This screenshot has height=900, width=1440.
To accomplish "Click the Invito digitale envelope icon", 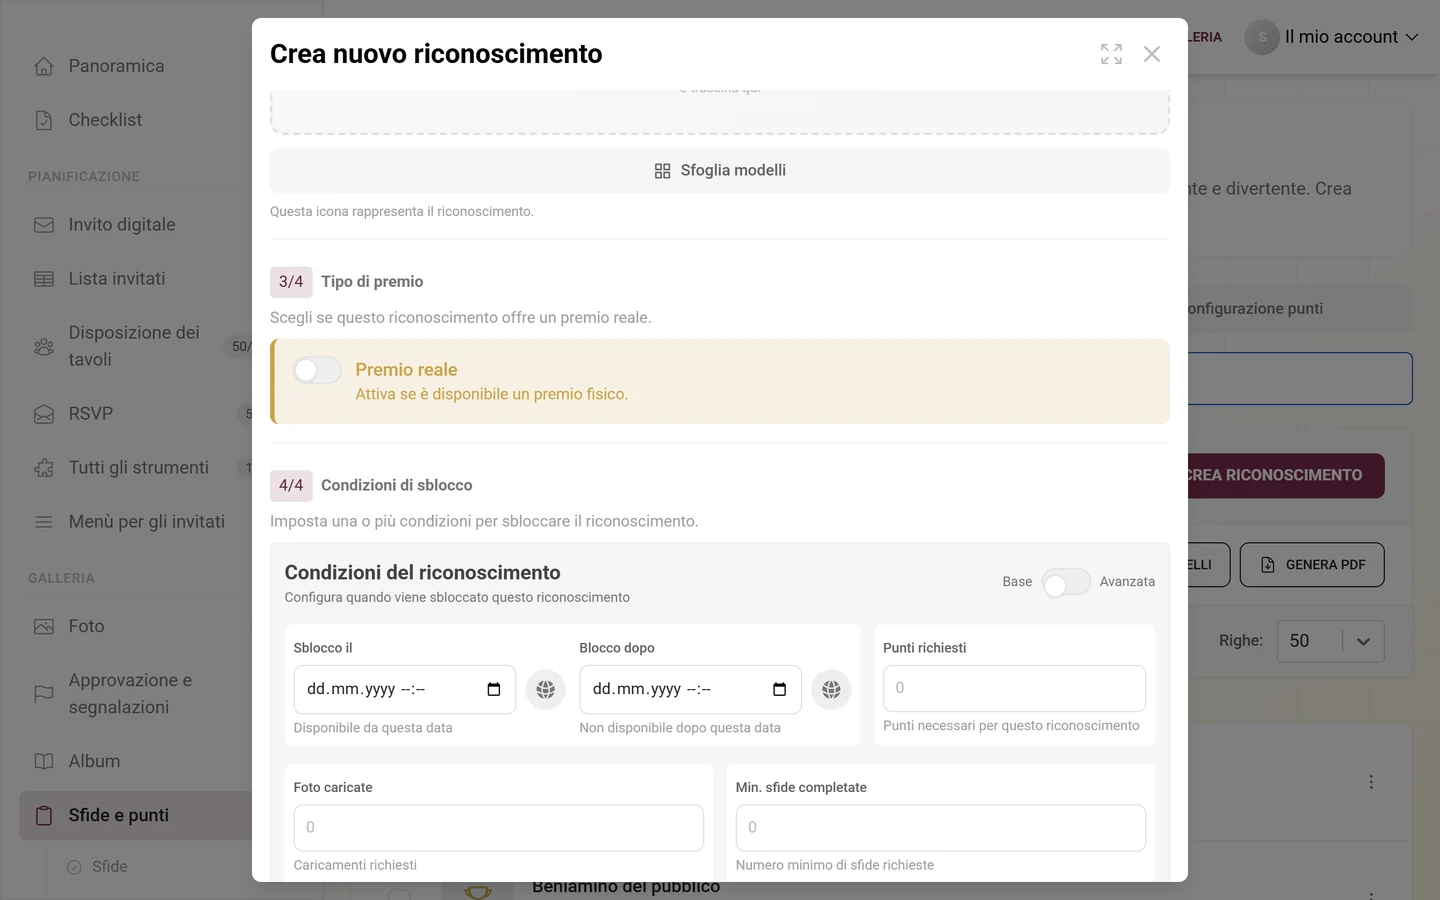I will click(44, 225).
